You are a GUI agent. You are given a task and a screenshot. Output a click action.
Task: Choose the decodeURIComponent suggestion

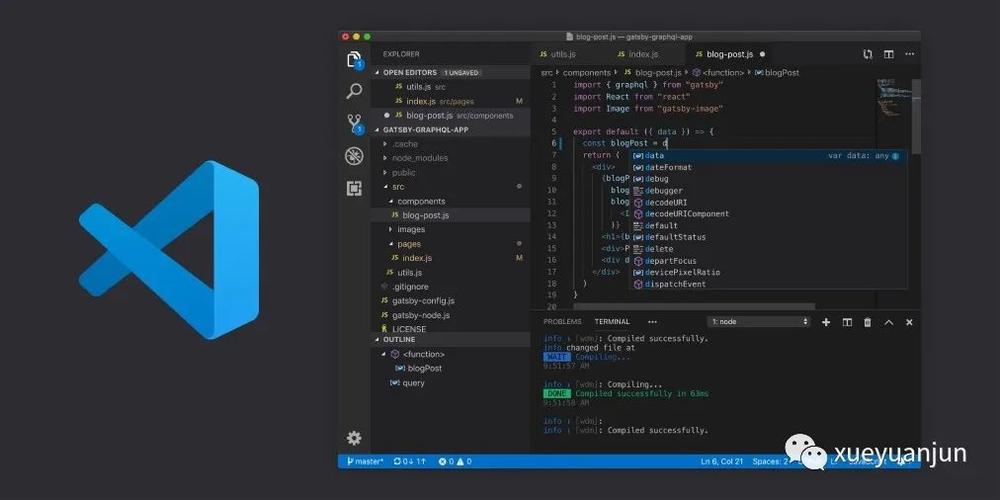tap(768, 214)
